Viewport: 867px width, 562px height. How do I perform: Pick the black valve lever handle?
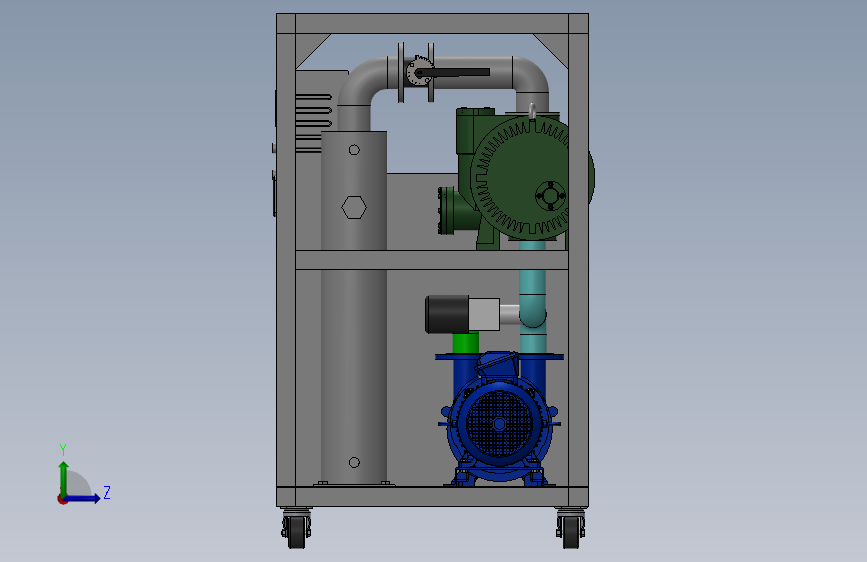click(x=453, y=72)
